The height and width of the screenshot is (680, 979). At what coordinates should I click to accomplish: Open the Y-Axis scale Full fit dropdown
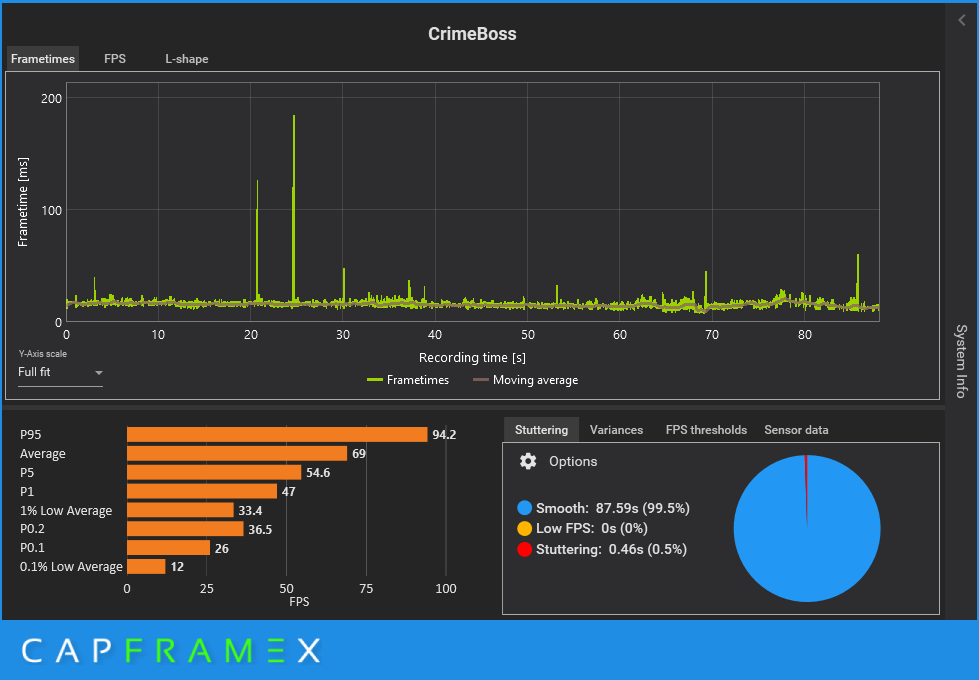(60, 372)
